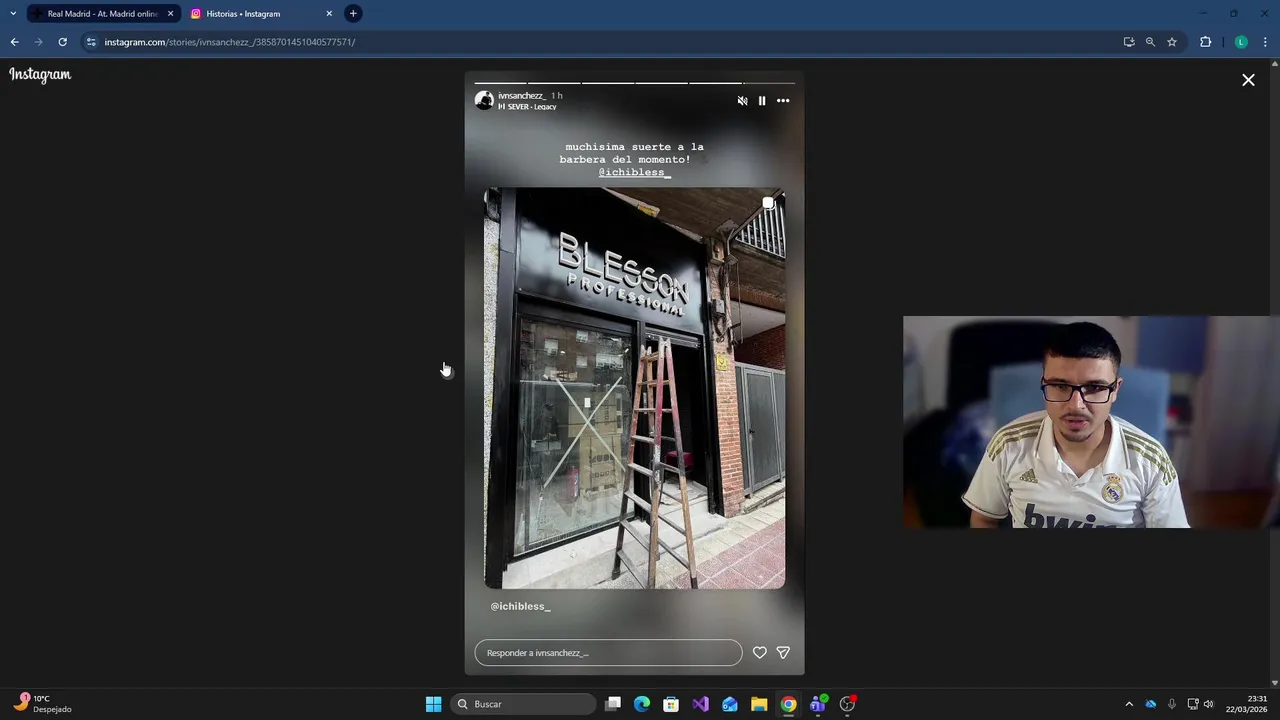Open File Explorer from taskbar
The height and width of the screenshot is (720, 1280).
[759, 704]
